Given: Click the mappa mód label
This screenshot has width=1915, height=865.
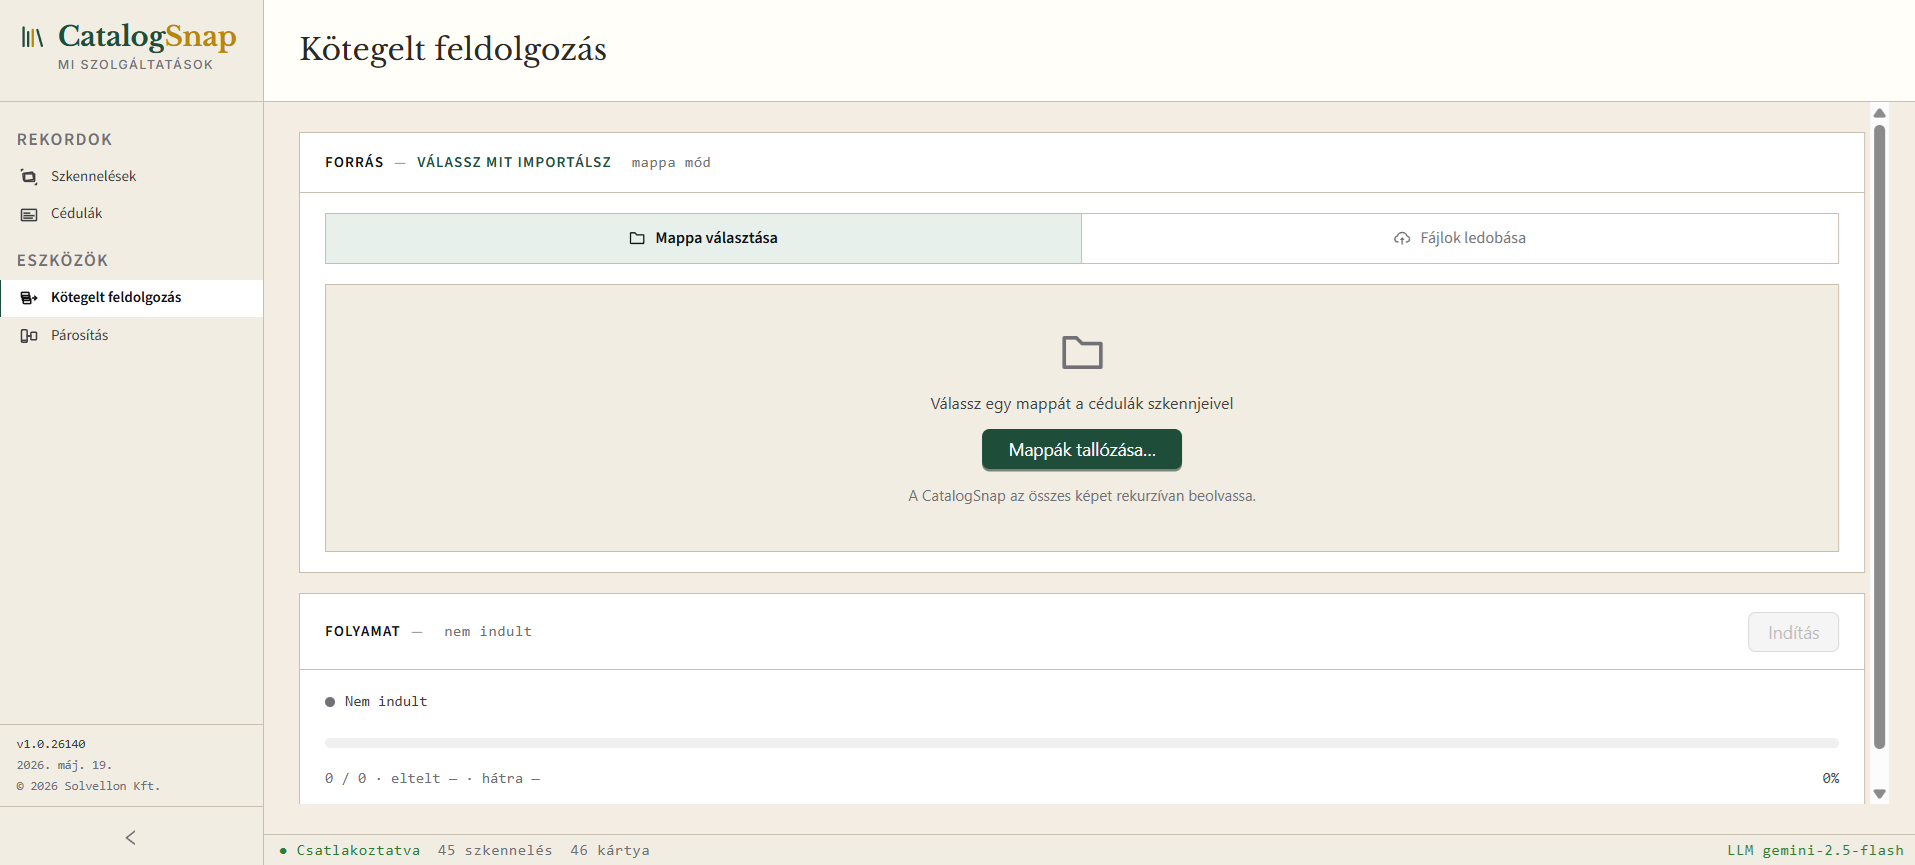Looking at the screenshot, I should click(671, 163).
